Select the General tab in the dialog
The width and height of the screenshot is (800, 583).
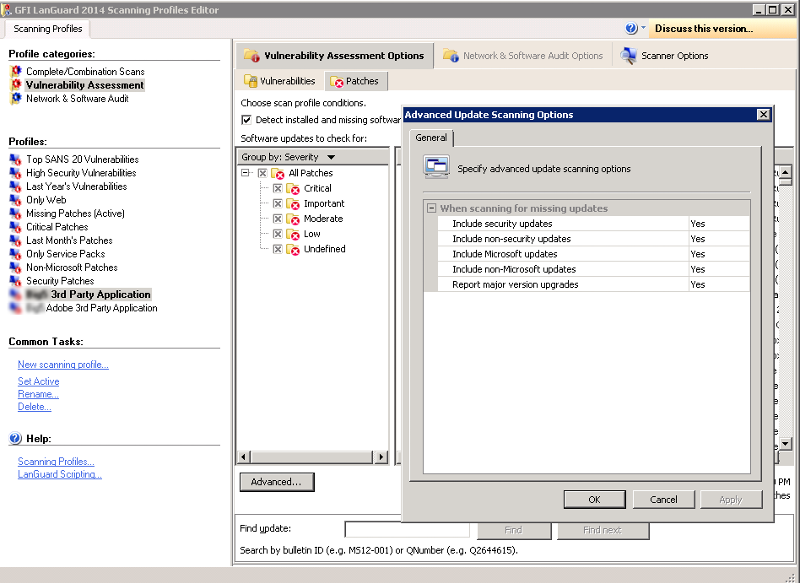[431, 138]
